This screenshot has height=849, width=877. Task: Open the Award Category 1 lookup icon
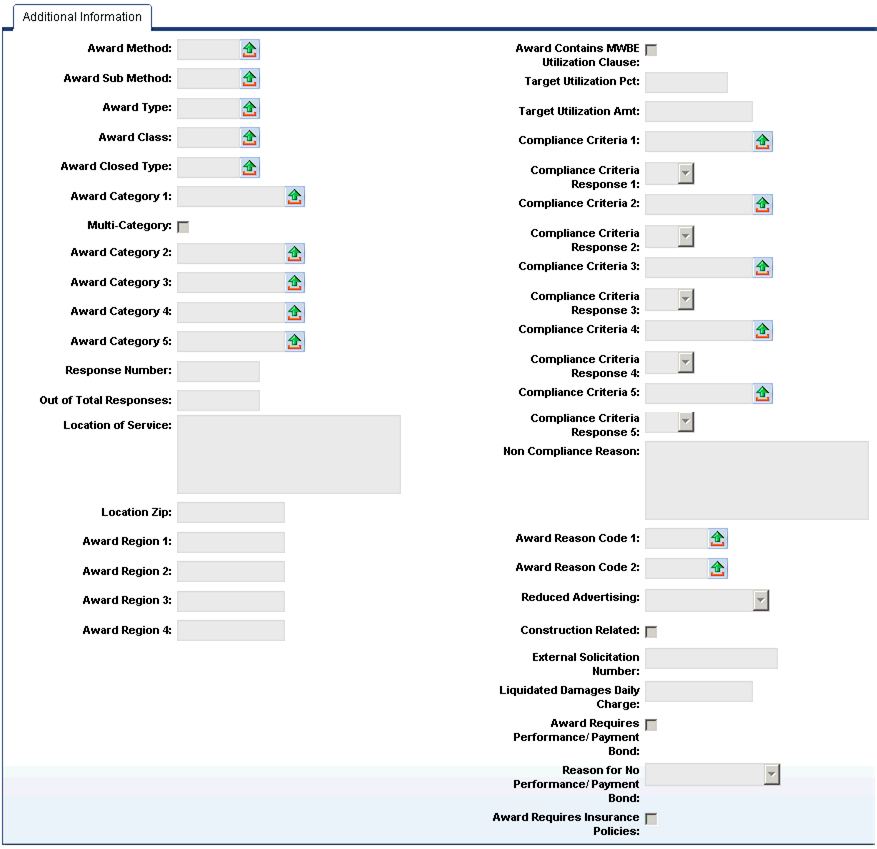(294, 197)
